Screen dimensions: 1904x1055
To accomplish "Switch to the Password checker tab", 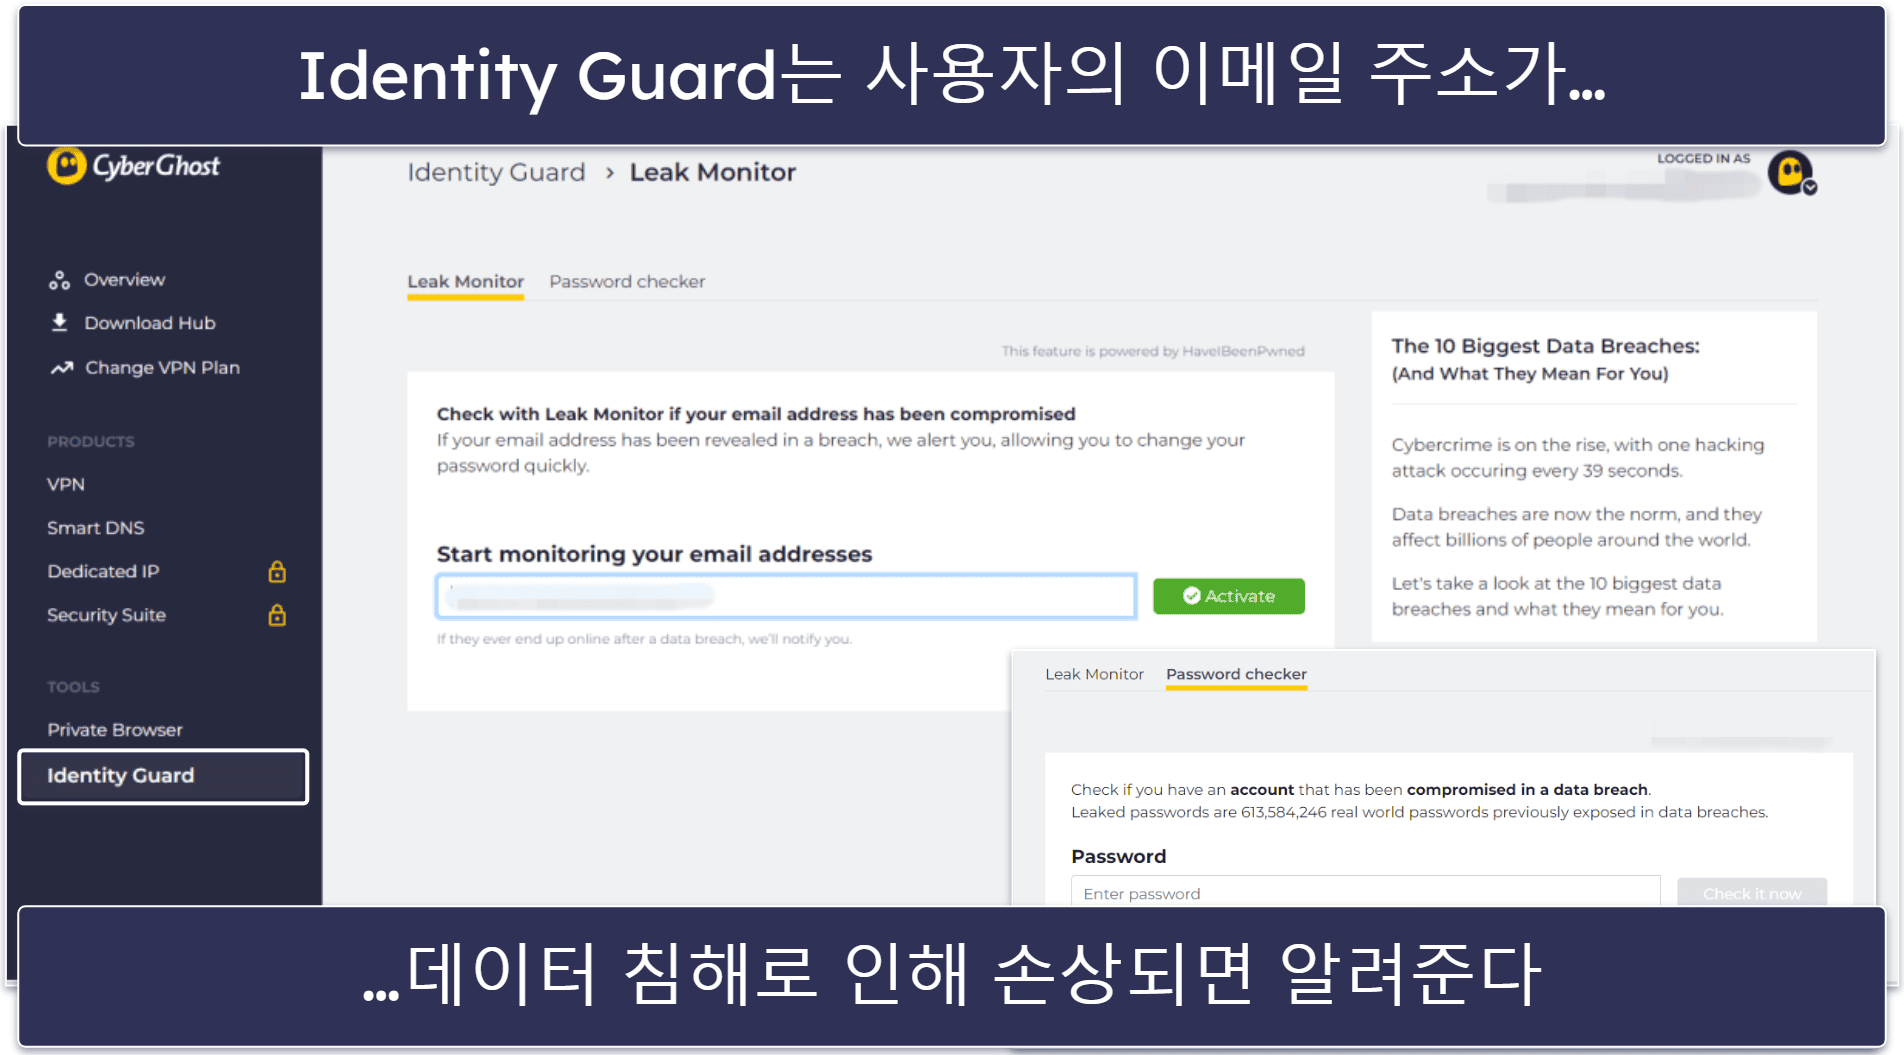I will point(627,282).
